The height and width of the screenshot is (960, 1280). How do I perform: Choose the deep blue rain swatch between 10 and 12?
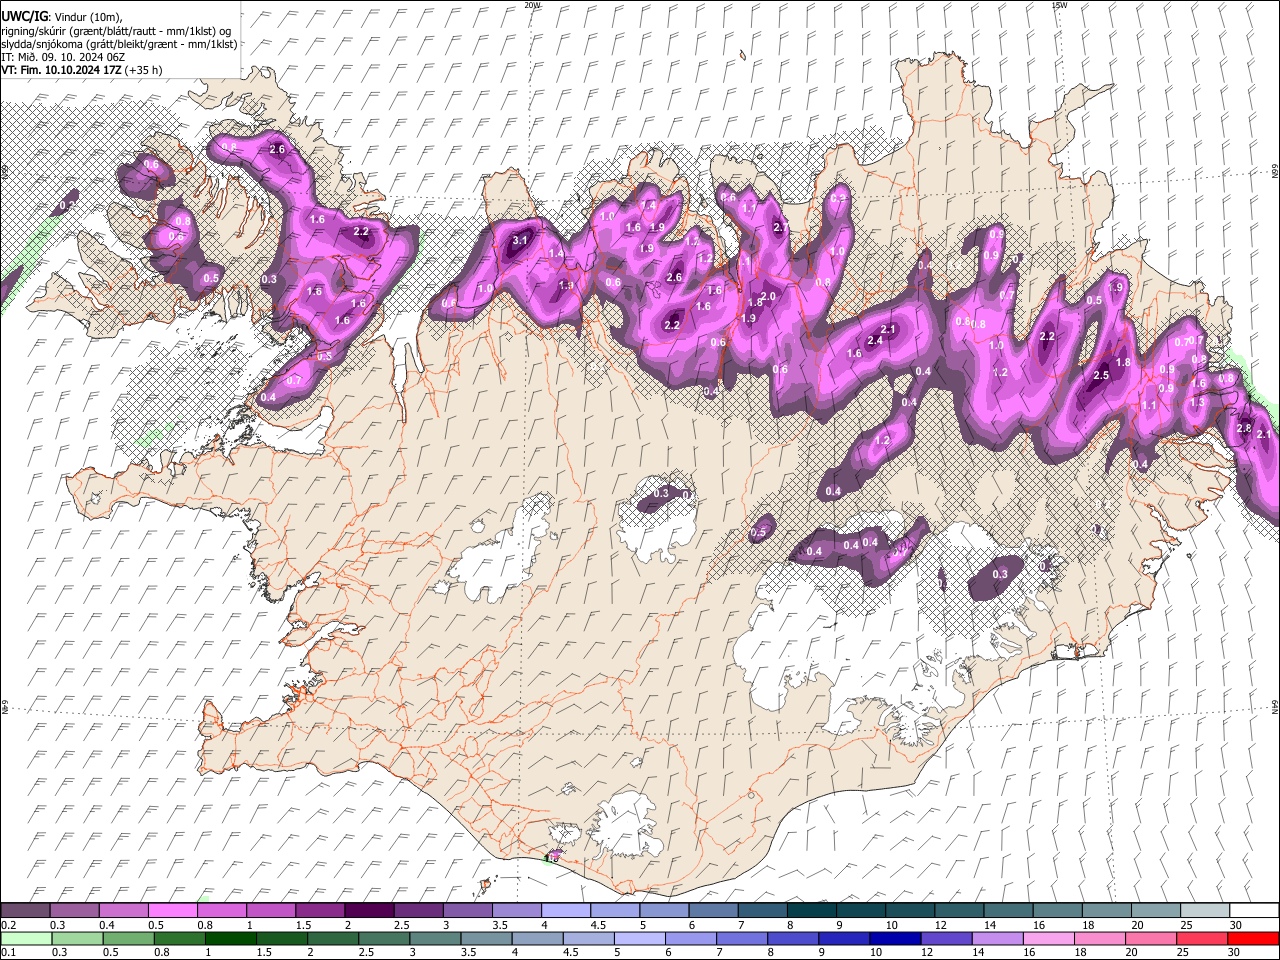[x=896, y=938]
